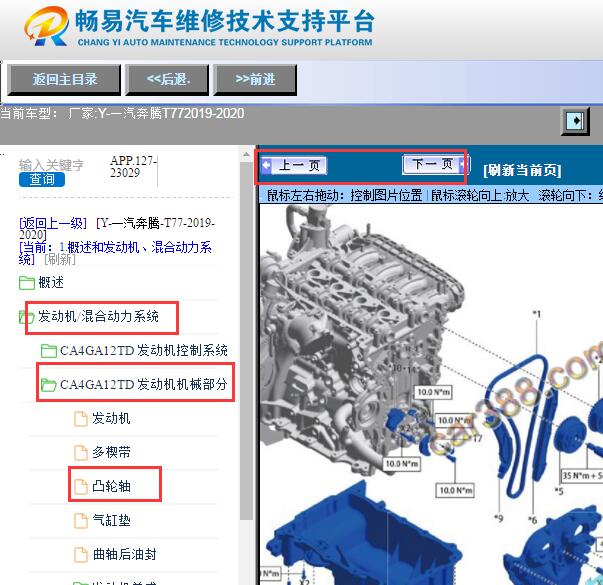
Task: Go to next page with 下一页
Action: [x=434, y=165]
